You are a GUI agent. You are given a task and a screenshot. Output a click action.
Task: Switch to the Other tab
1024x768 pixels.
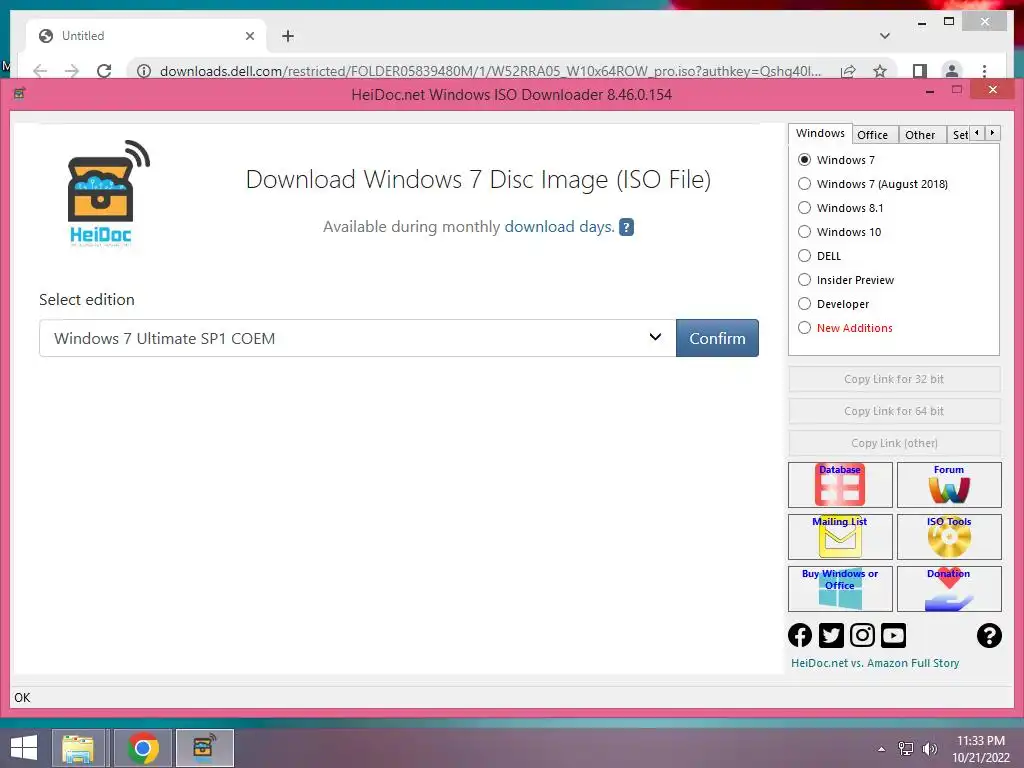point(920,135)
